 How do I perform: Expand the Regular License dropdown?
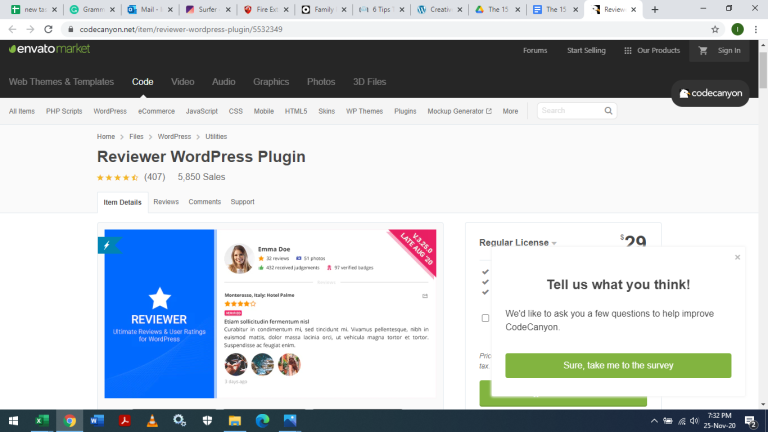[x=518, y=242]
